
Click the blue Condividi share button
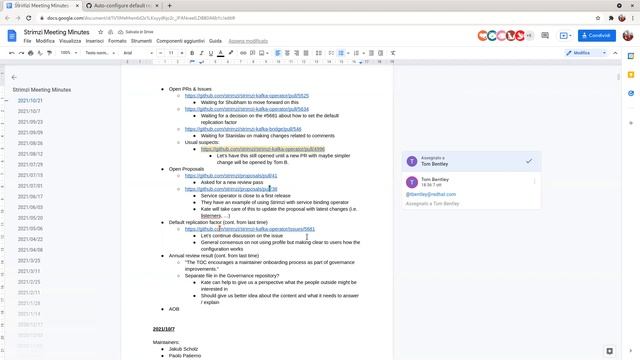pyautogui.click(x=597, y=36)
